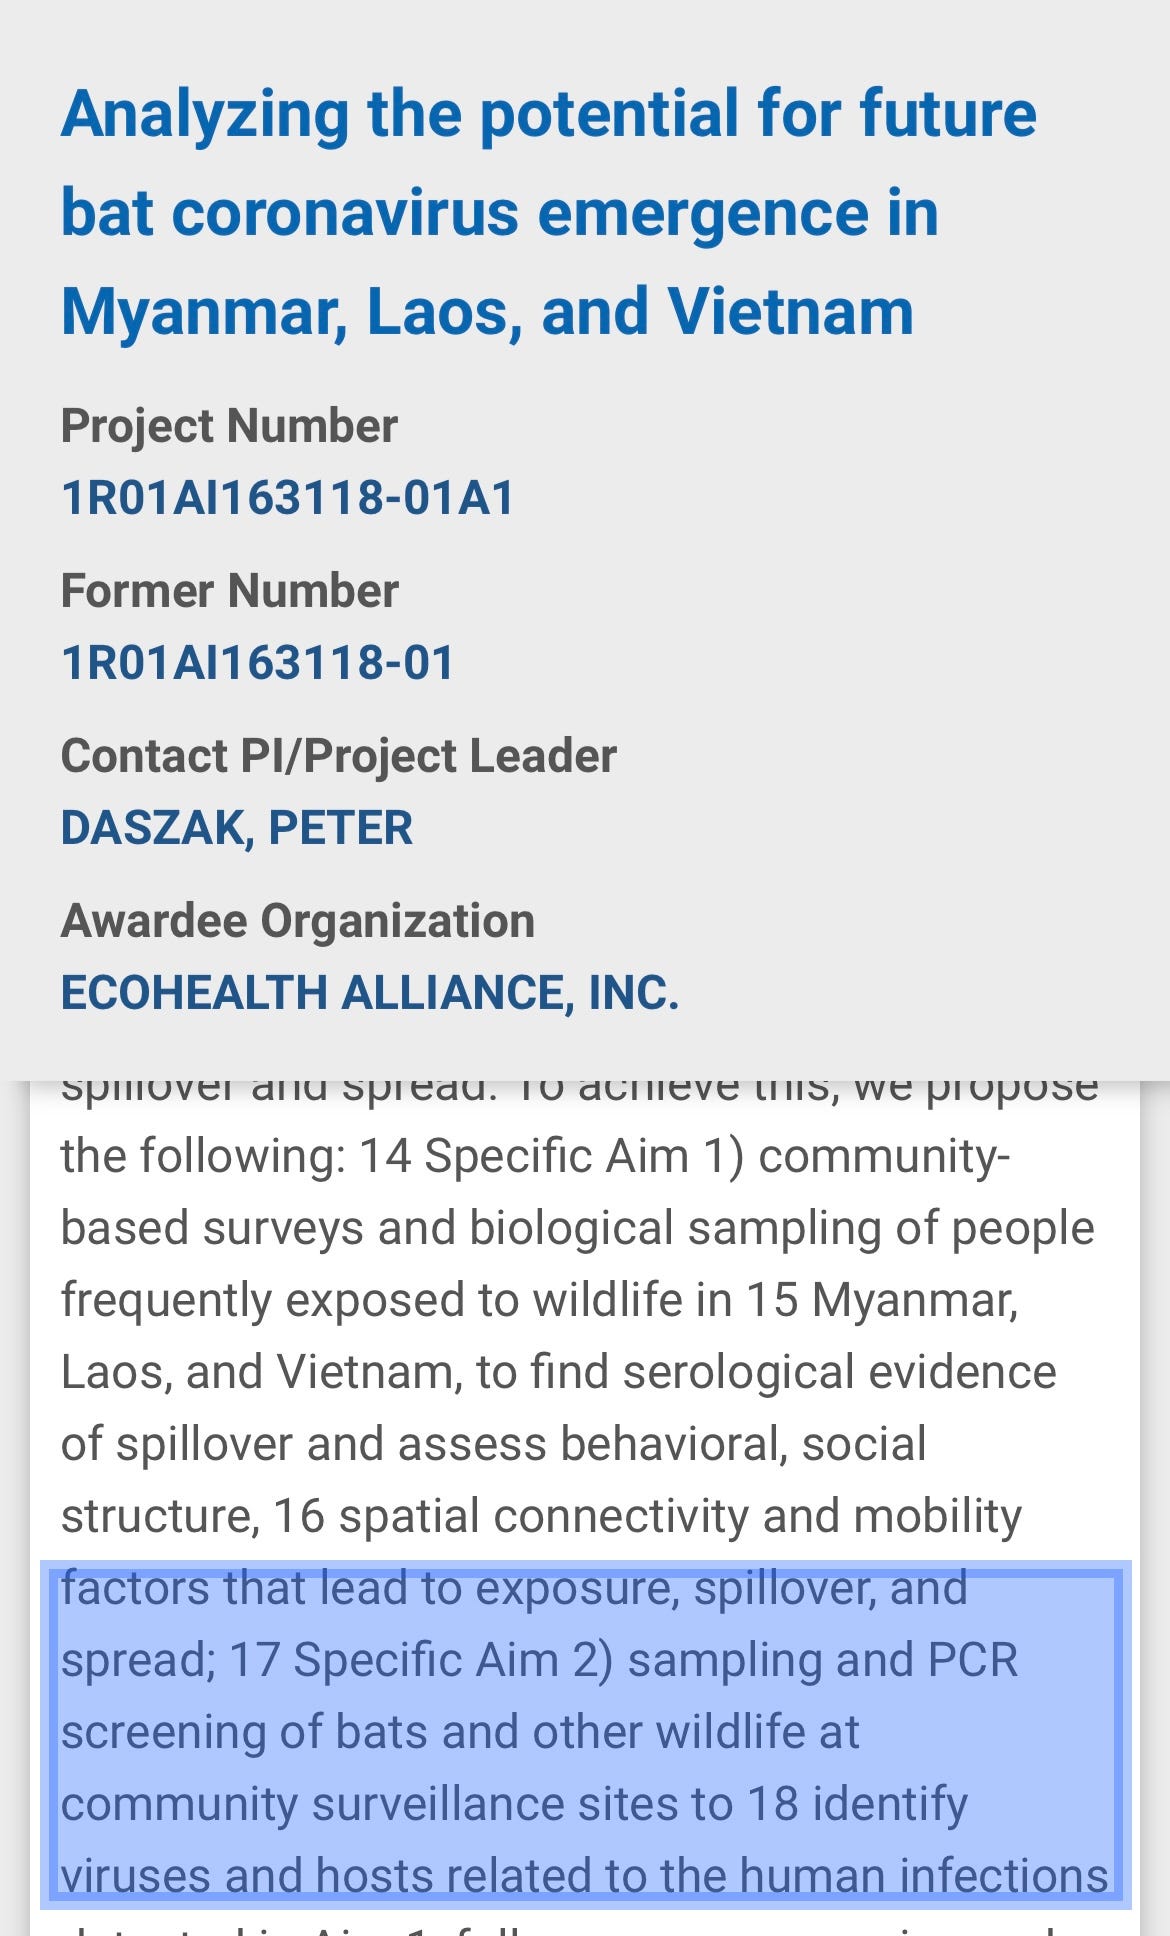The height and width of the screenshot is (1936, 1170).
Task: Open the ECOHEALTH ALLIANCE, INC. organization link
Action: click(x=370, y=993)
